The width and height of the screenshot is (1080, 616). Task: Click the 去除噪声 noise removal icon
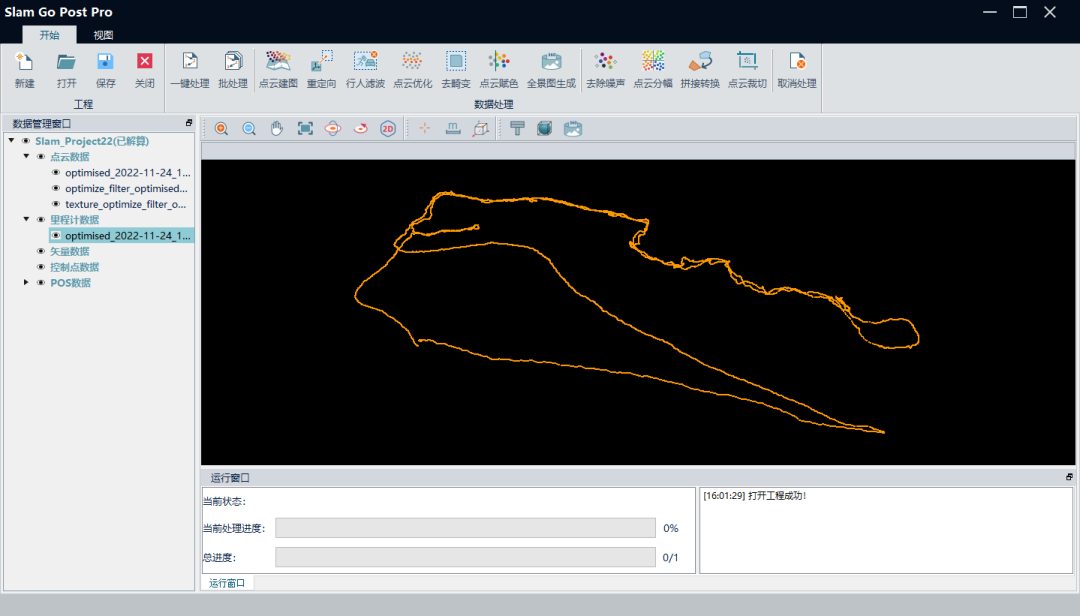(605, 62)
